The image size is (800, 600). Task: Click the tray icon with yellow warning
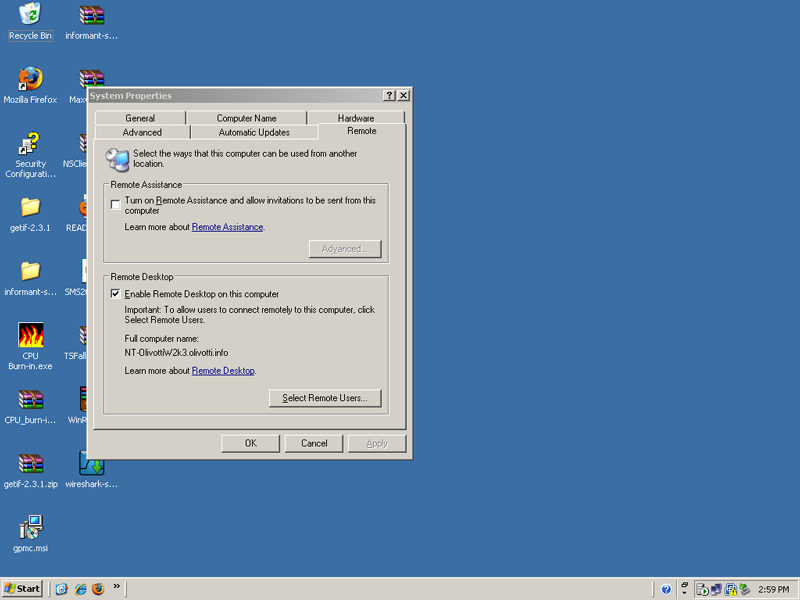(731, 589)
